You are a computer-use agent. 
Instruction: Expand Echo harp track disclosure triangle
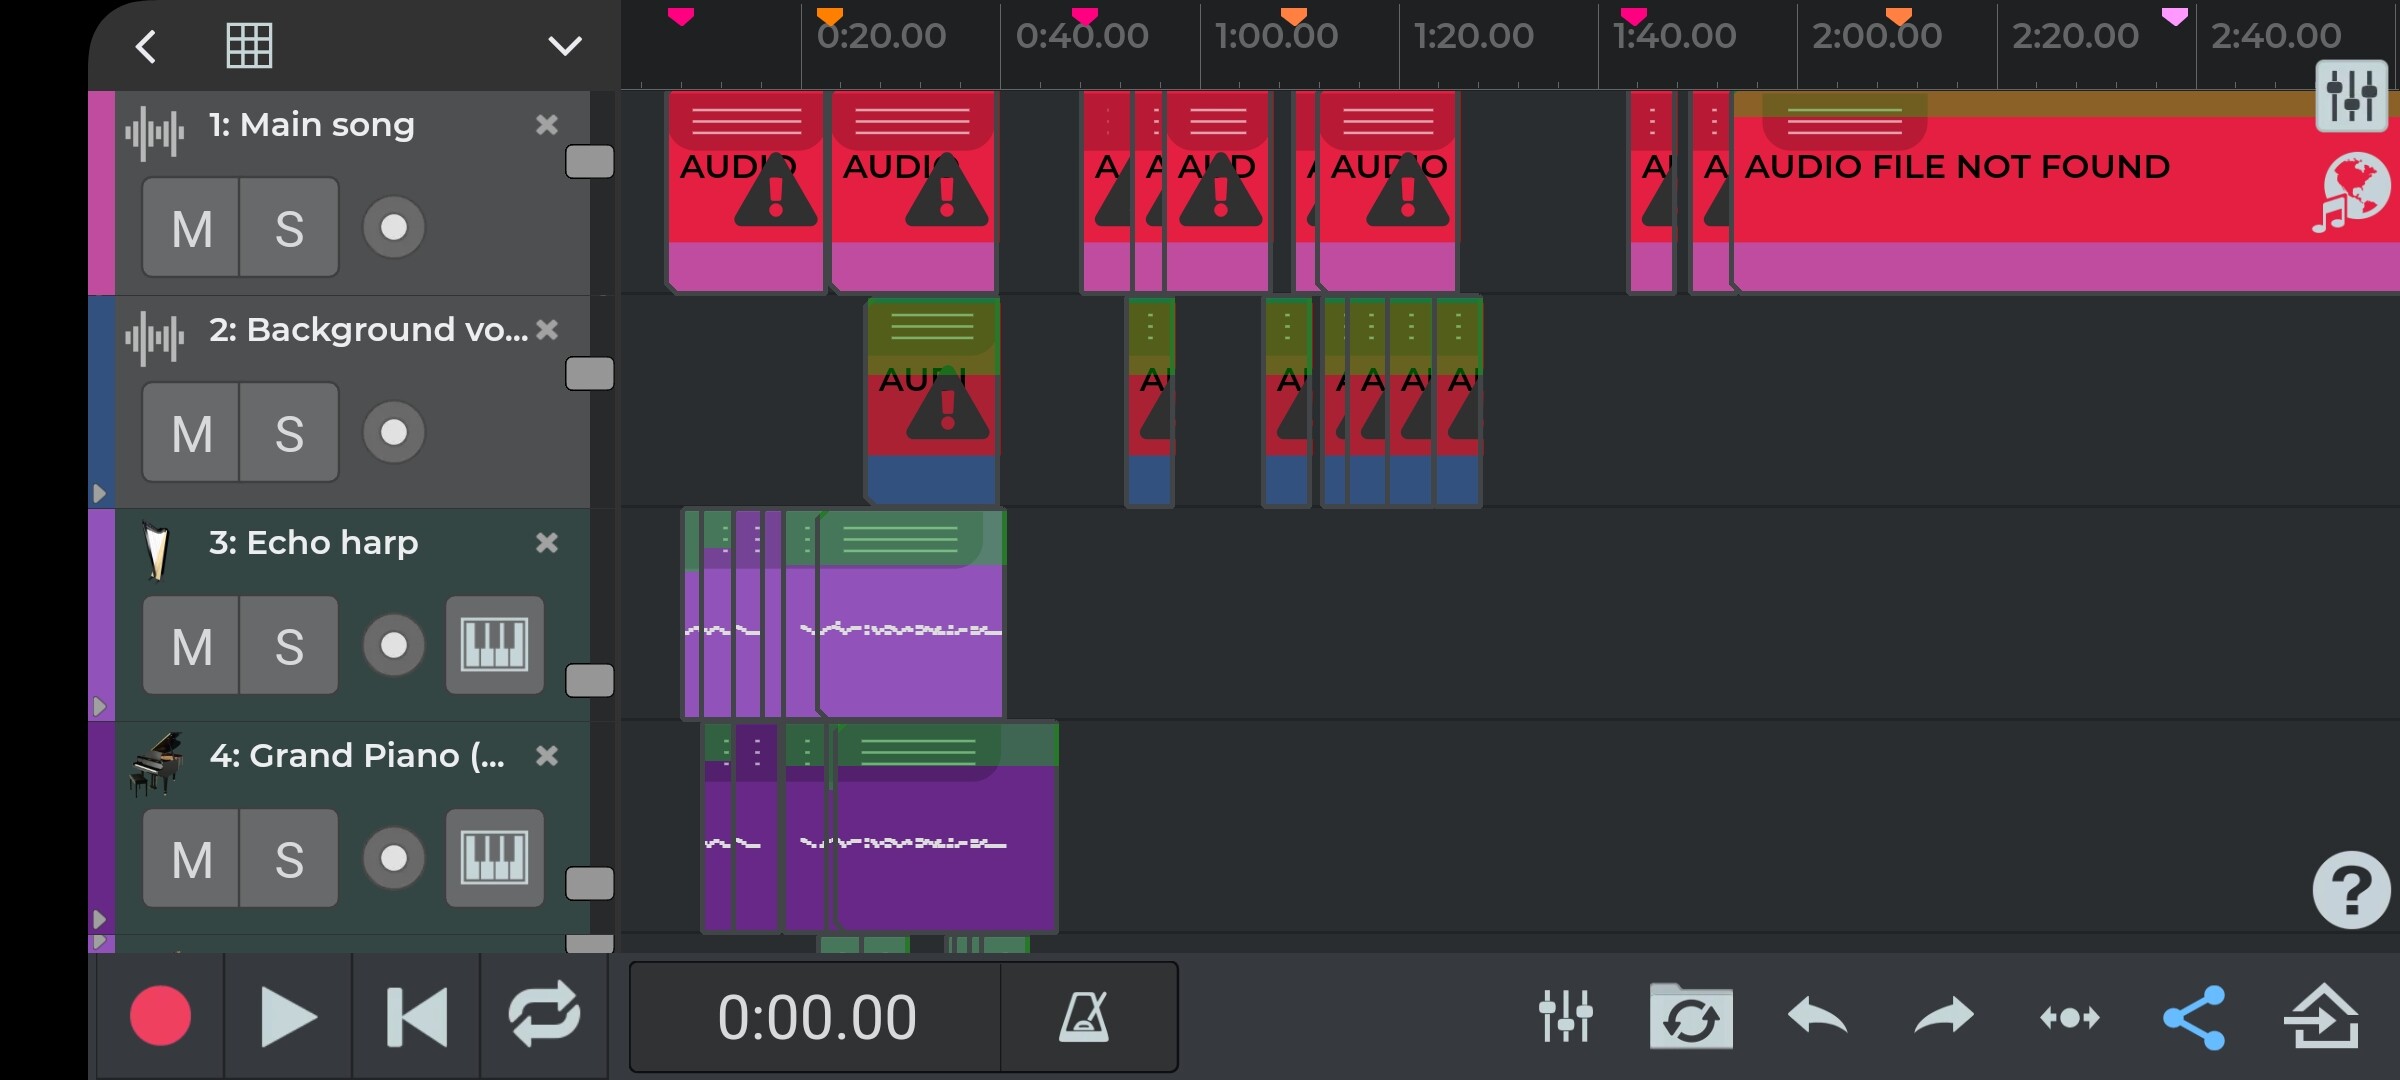99,706
